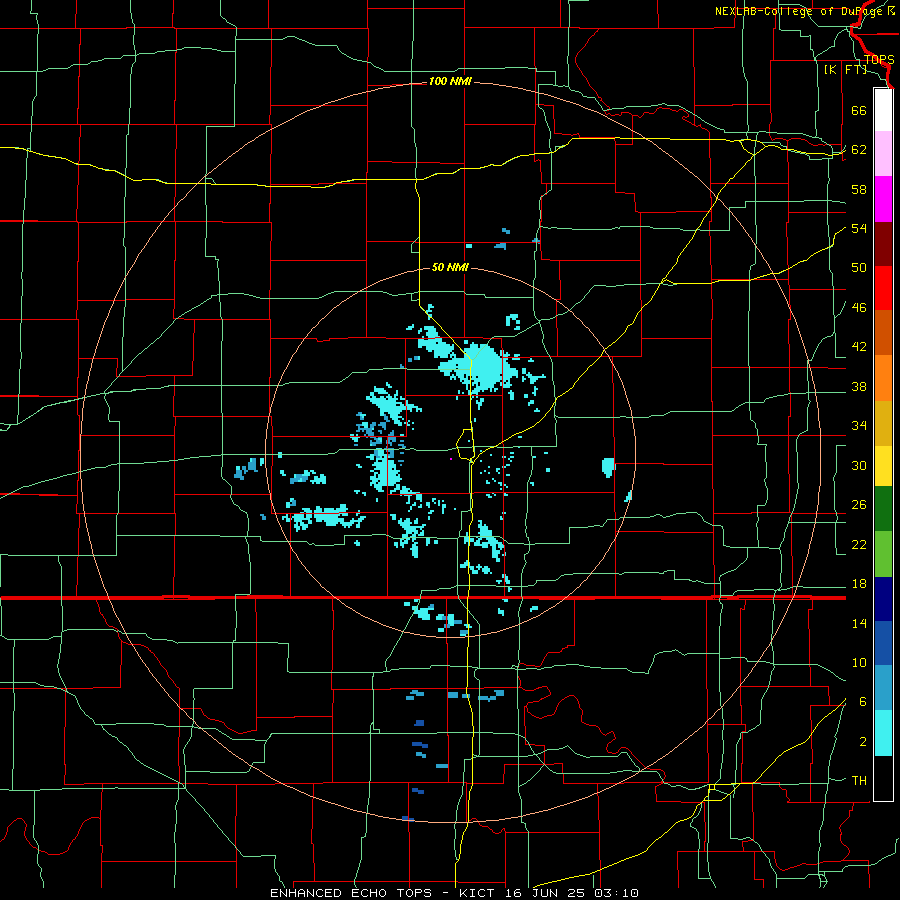Click the legend value '6'
This screenshot has height=900, width=900.
point(862,702)
